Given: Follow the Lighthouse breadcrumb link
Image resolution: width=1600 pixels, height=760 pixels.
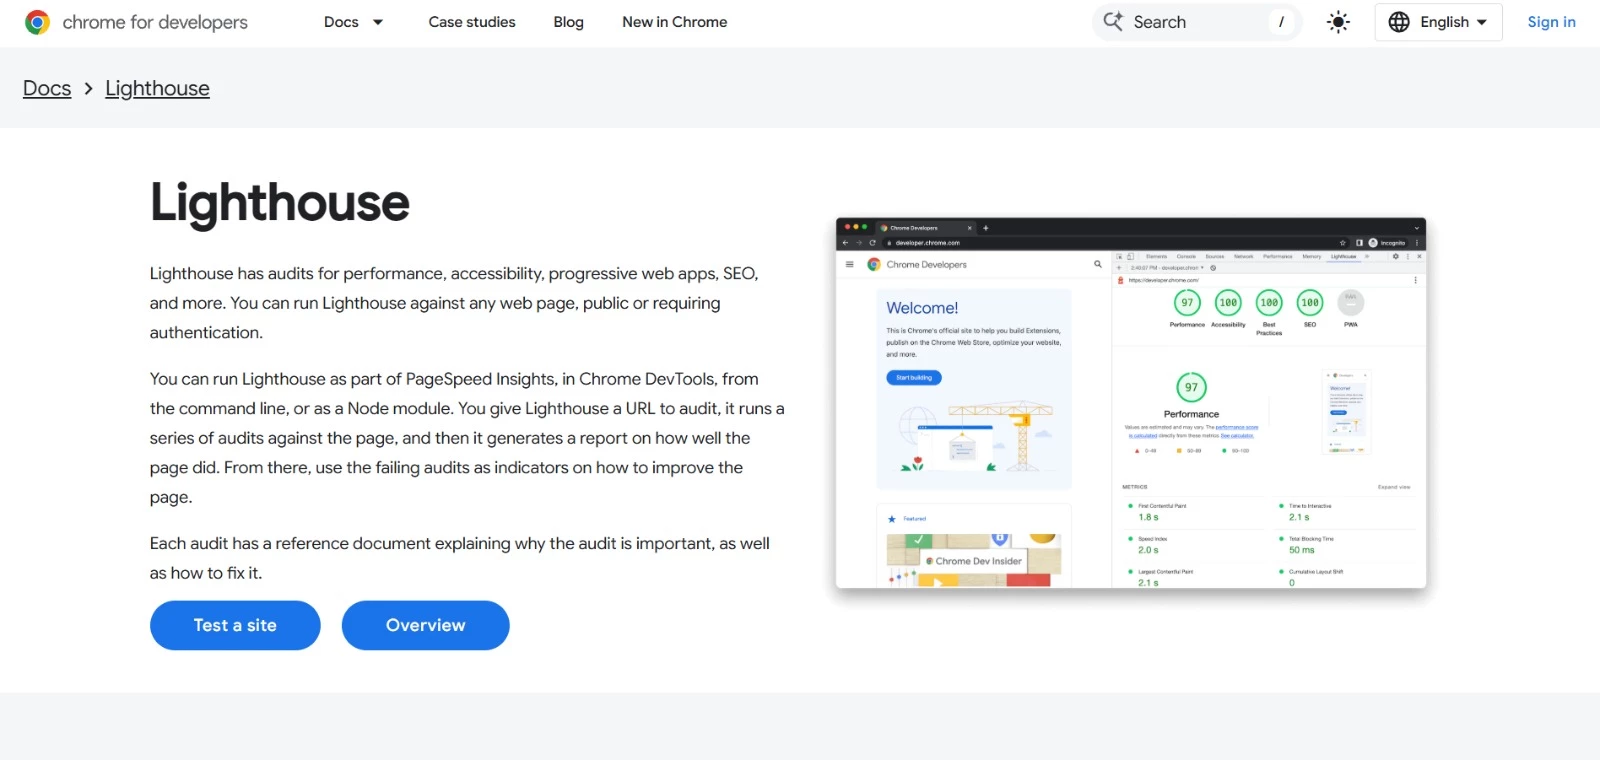Looking at the screenshot, I should [157, 88].
